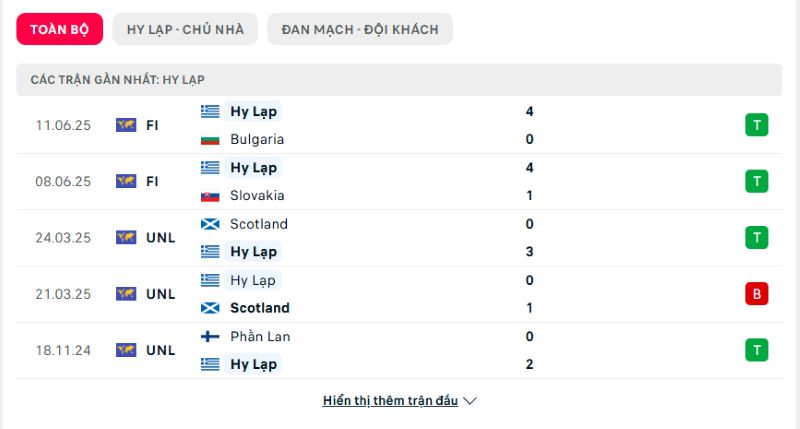This screenshot has height=429, width=800.
Task: Click the UNL competition icon for 18.11.24
Action: tap(126, 350)
